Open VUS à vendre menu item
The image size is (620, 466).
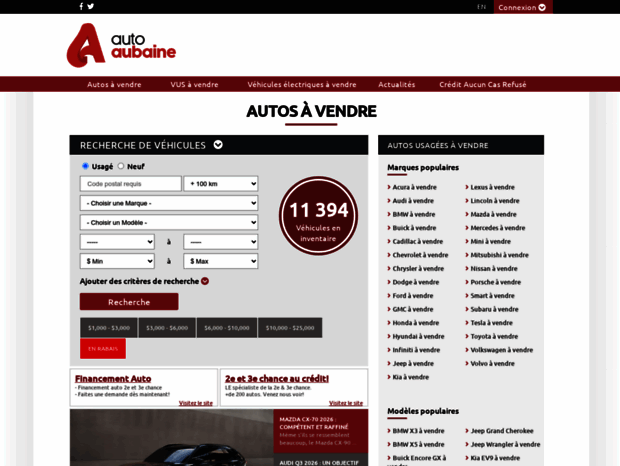[194, 85]
